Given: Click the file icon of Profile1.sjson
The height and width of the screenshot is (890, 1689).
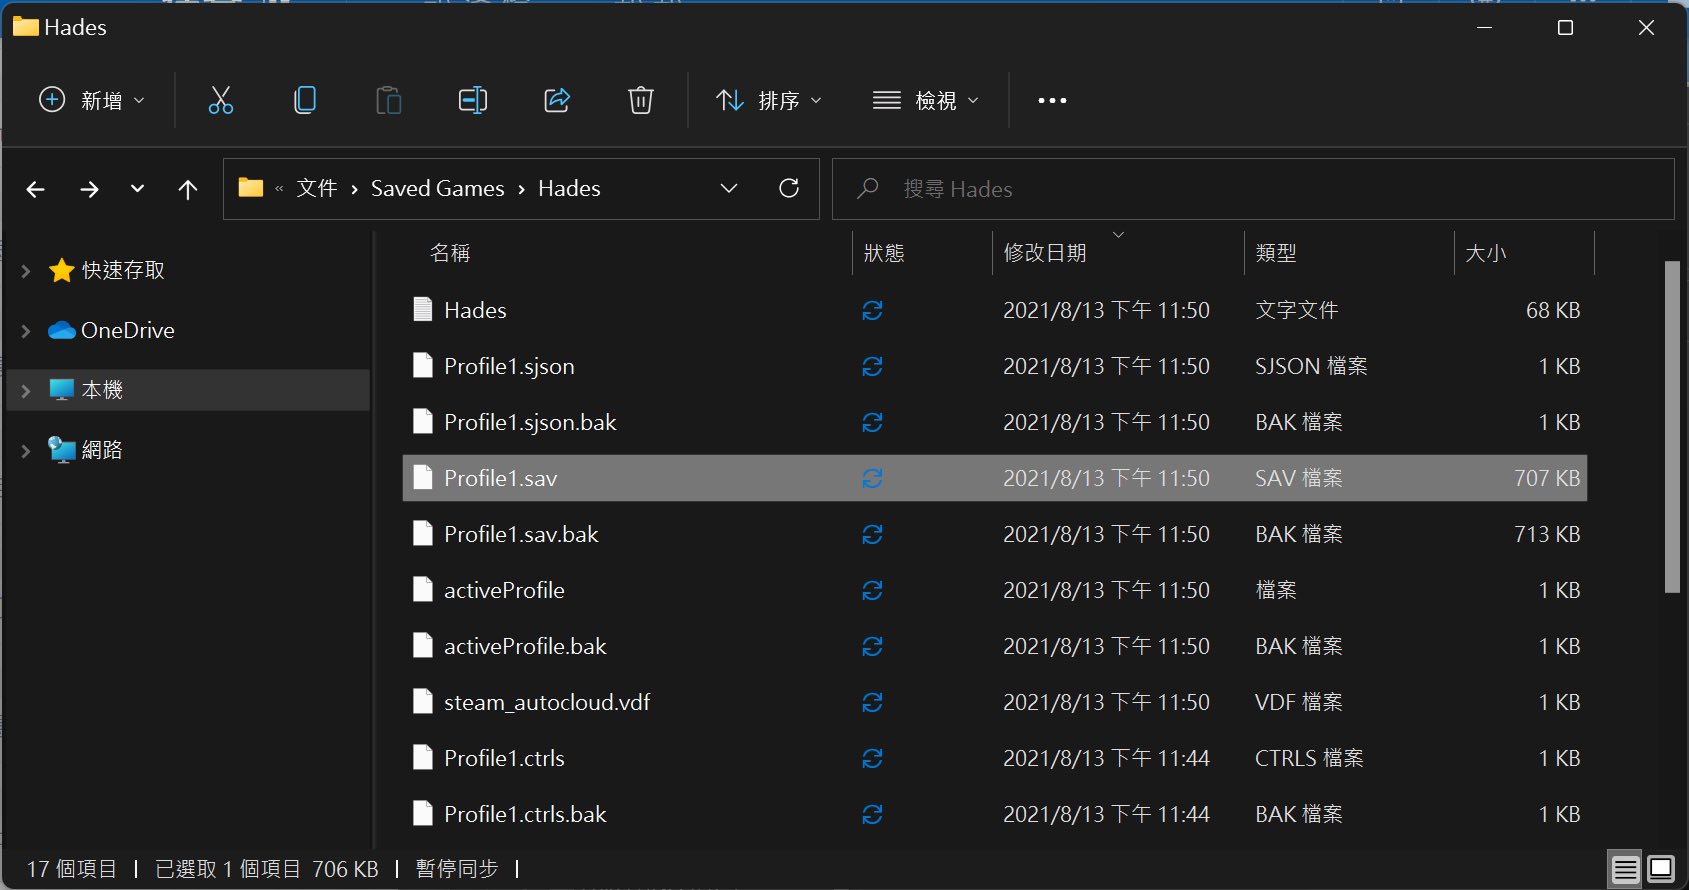Looking at the screenshot, I should click(423, 366).
